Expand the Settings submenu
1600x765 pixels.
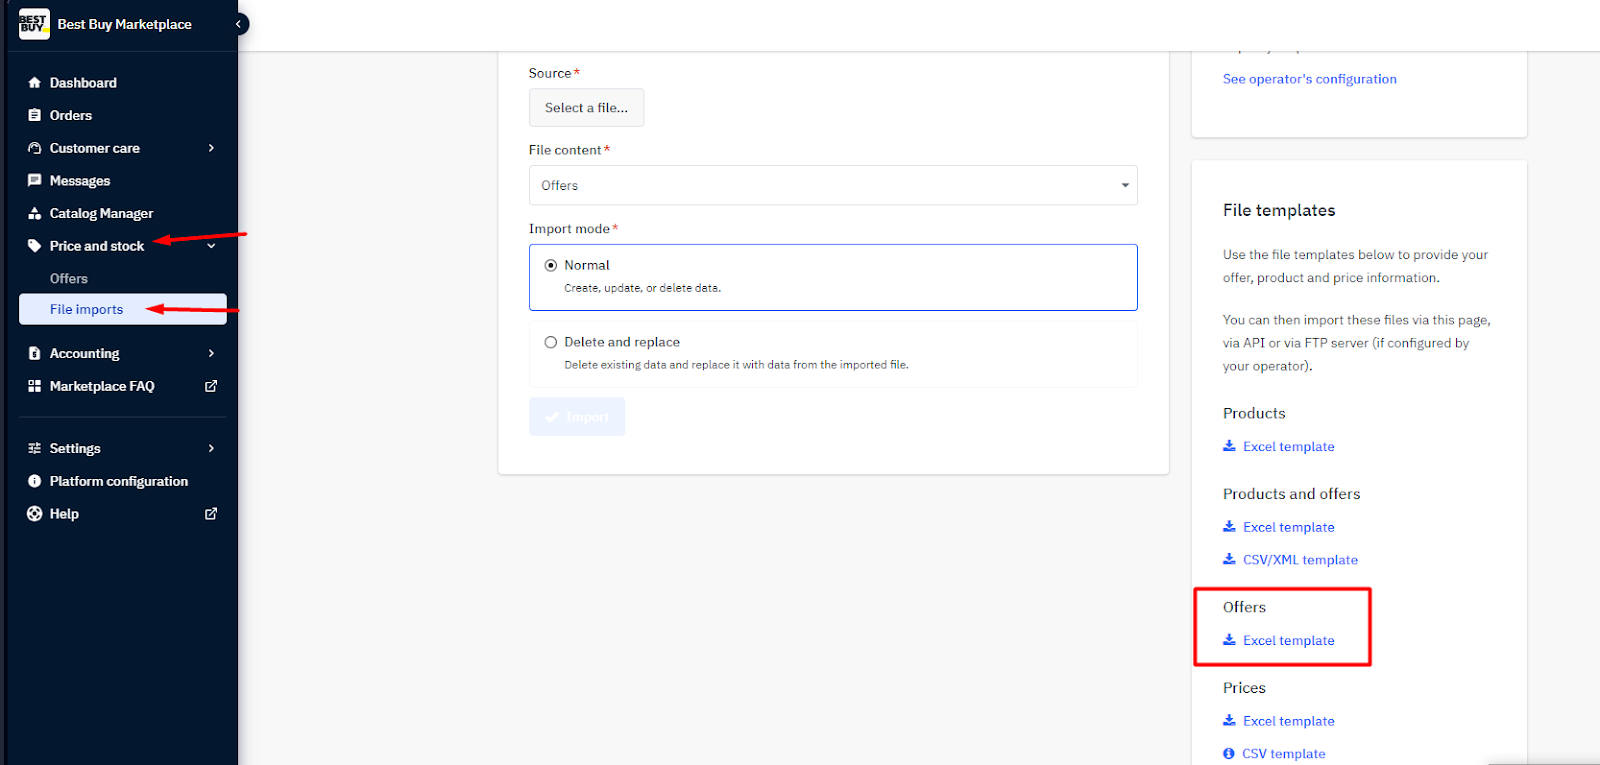click(x=211, y=448)
